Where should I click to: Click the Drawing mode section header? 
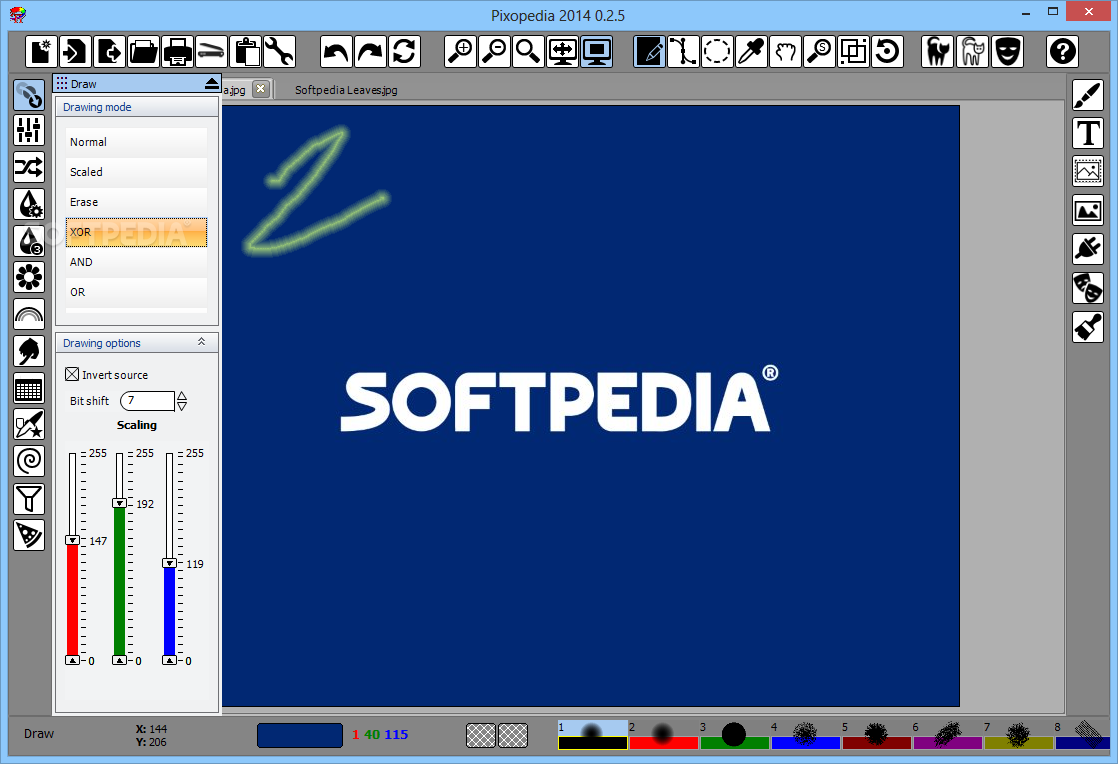pos(137,107)
